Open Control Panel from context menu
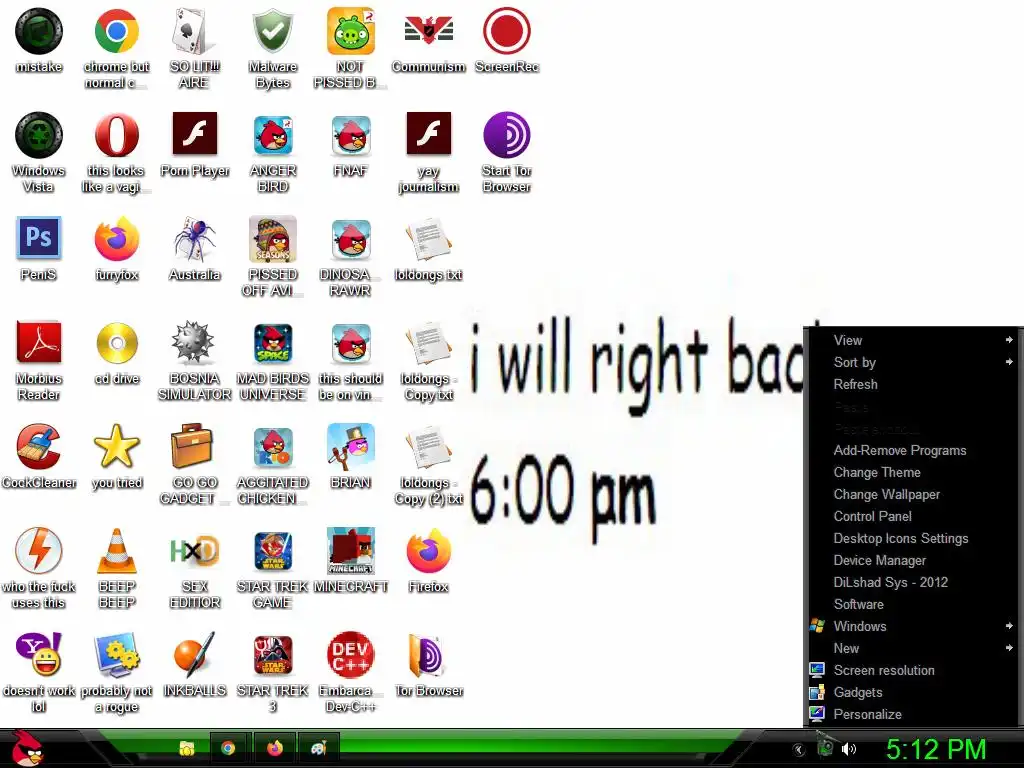The image size is (1024, 768). (912, 517)
